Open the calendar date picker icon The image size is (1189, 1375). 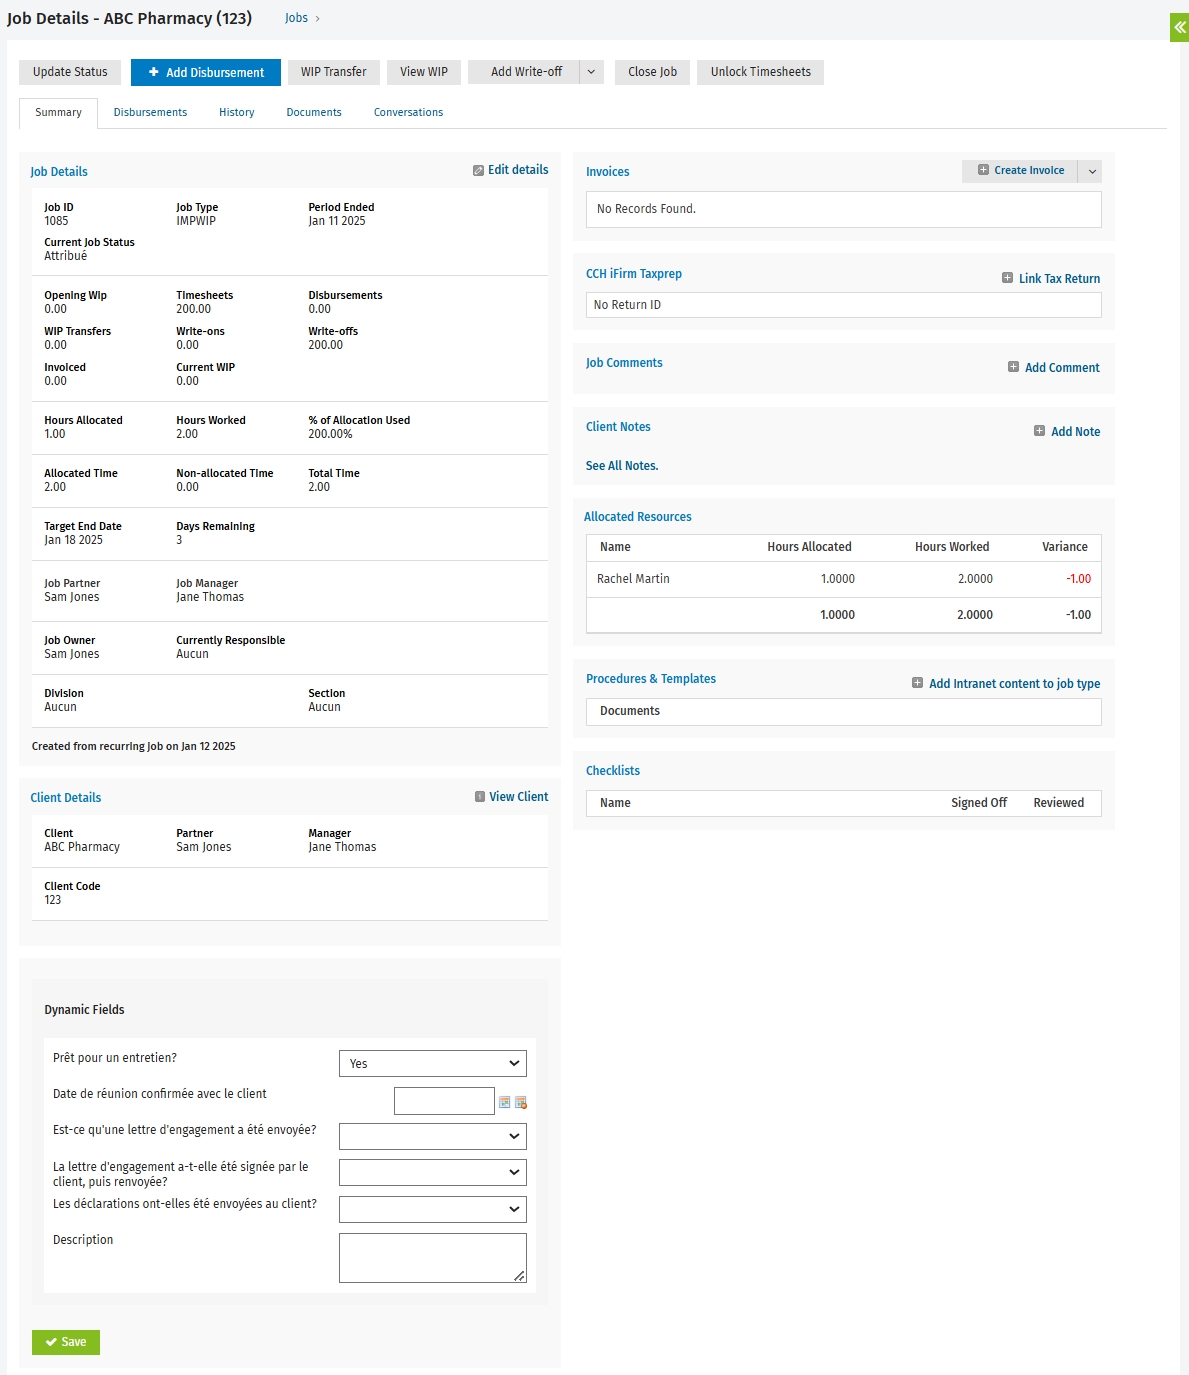pos(505,1102)
